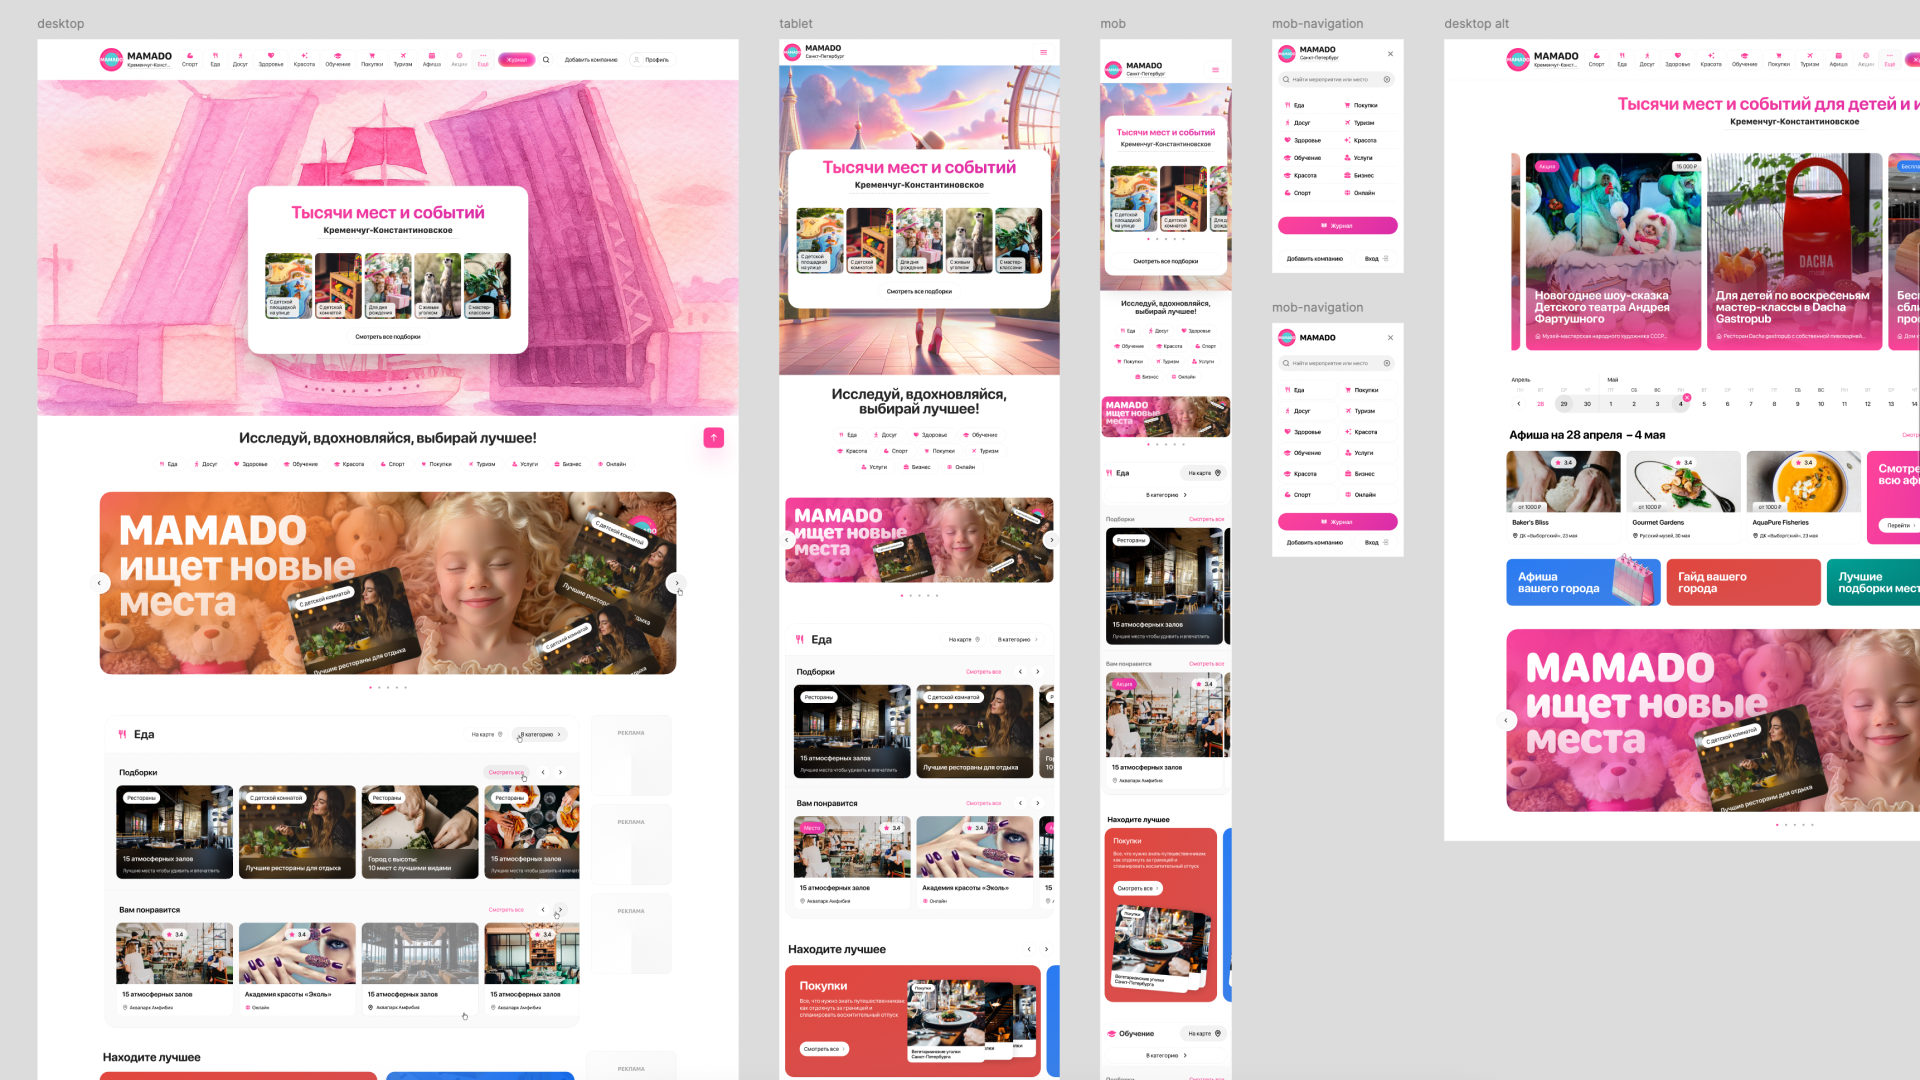Open Обучение in the desktop frame top navigation
Screen dimensions: 1920x1080
[x=338, y=60]
